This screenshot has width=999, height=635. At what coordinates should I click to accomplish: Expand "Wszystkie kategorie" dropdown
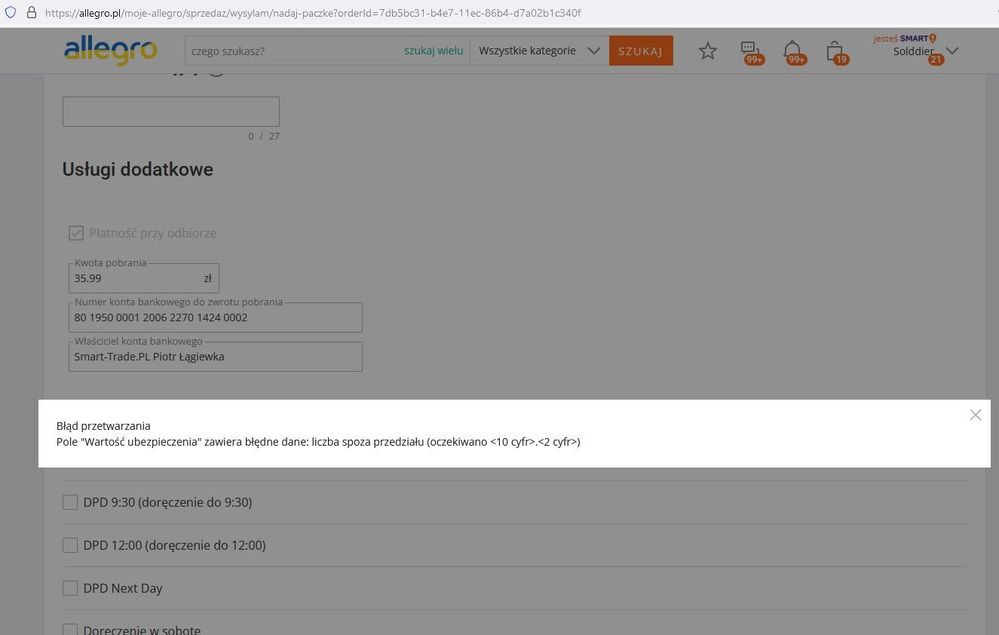pos(539,51)
